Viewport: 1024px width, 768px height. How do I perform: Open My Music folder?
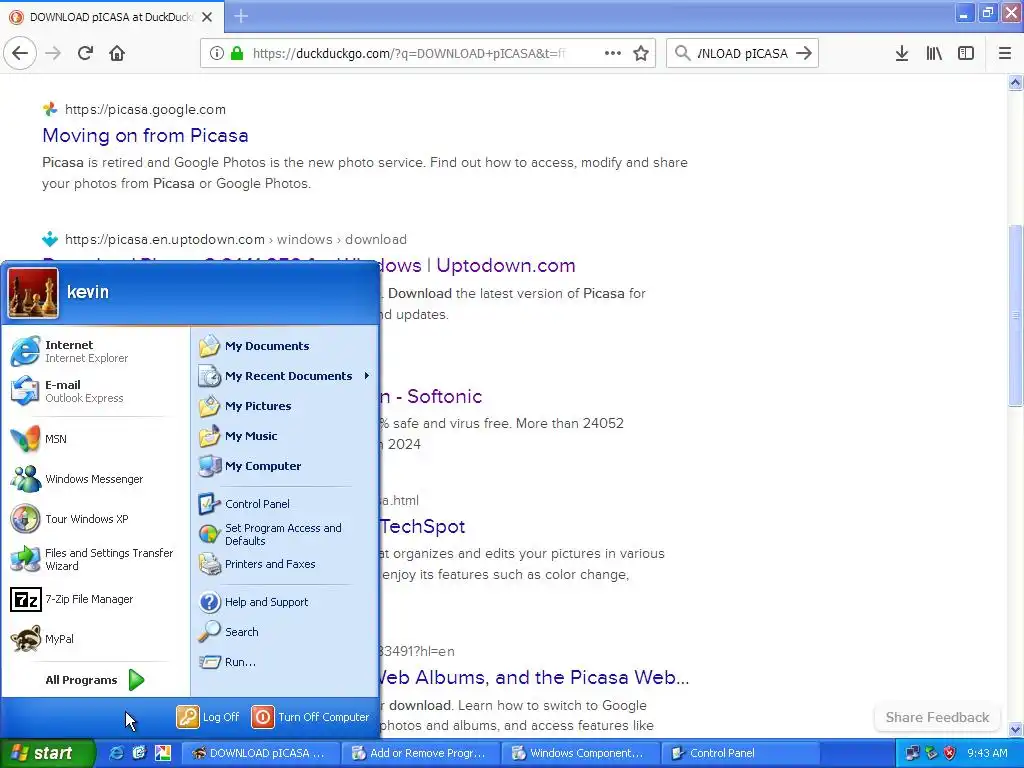click(285, 436)
